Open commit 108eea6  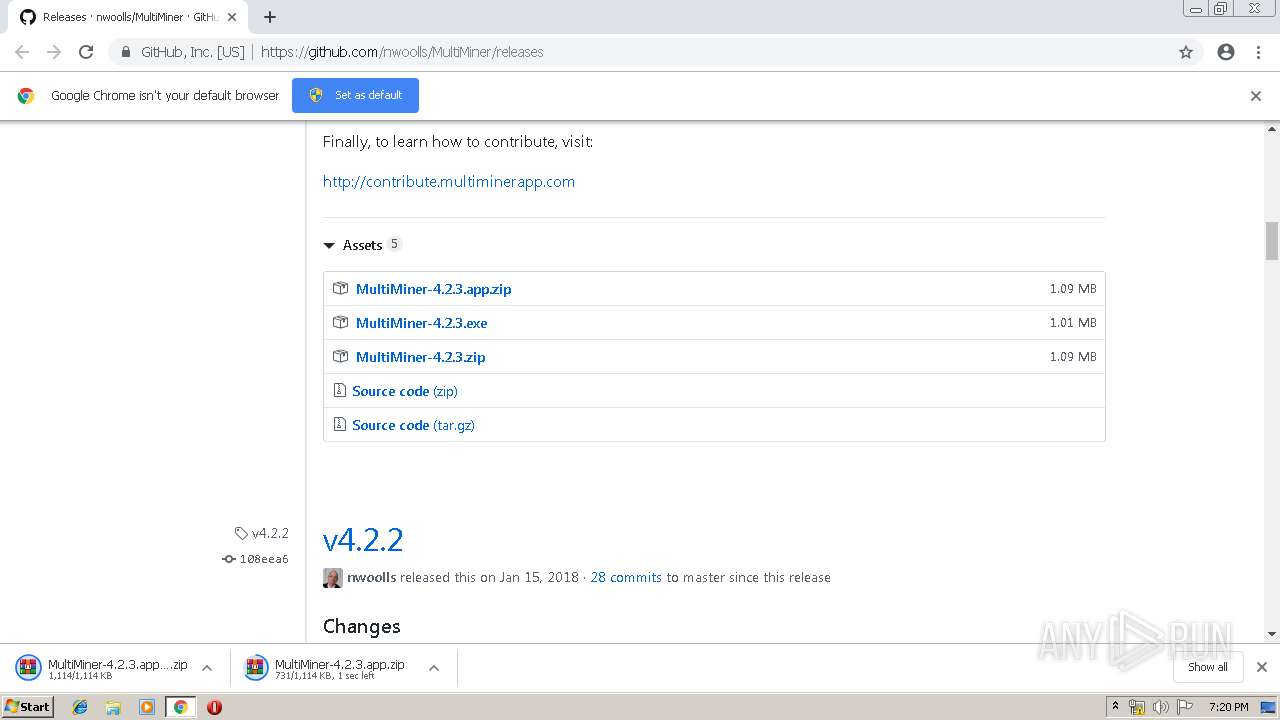(256, 559)
